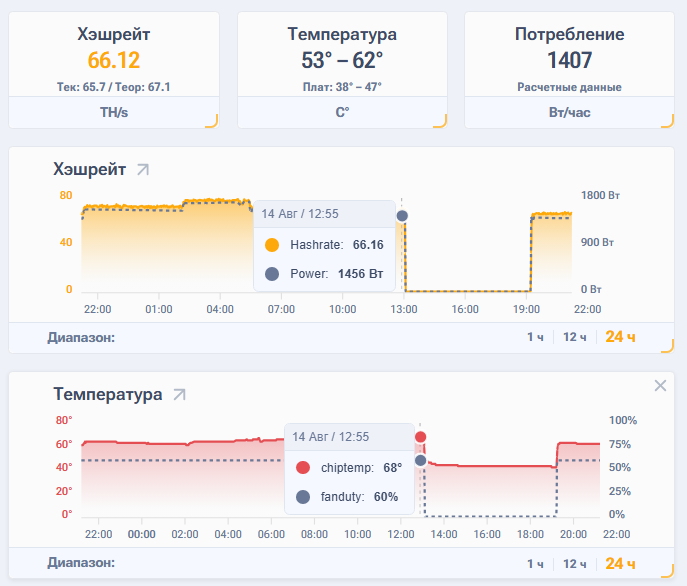Click the 13:00 label on hashrate axis

pos(404,309)
